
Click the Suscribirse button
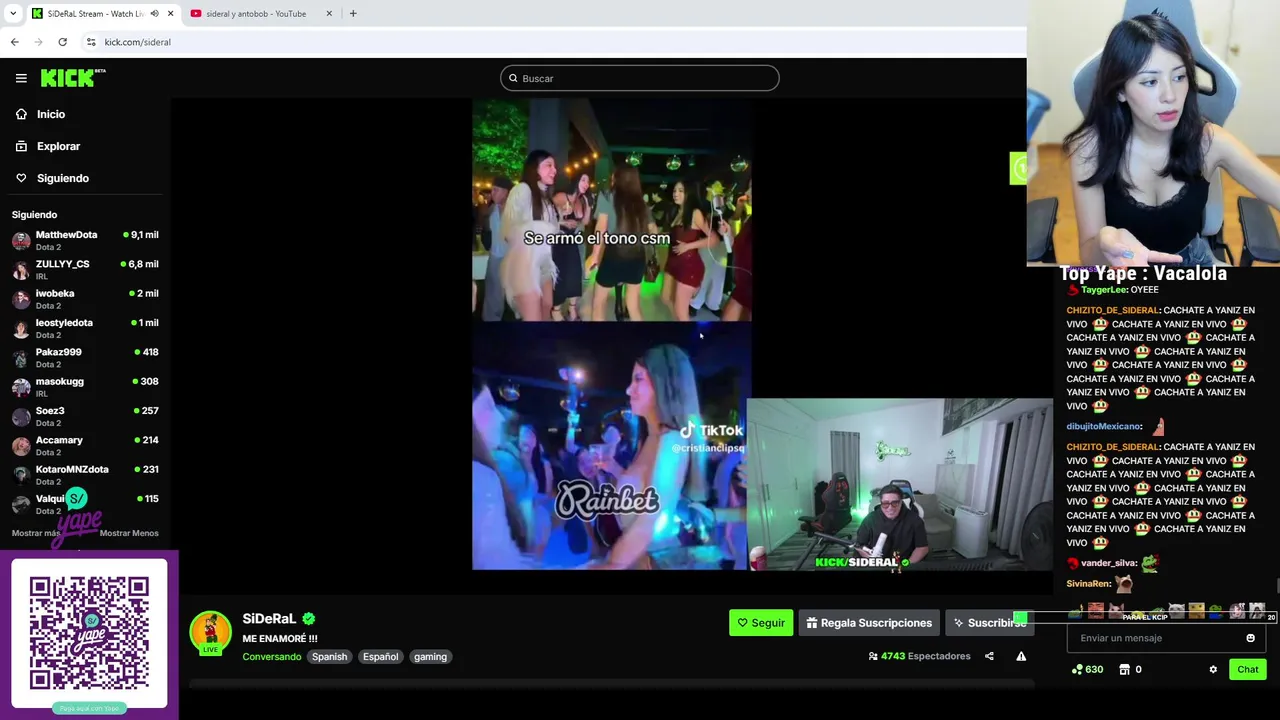coord(988,623)
